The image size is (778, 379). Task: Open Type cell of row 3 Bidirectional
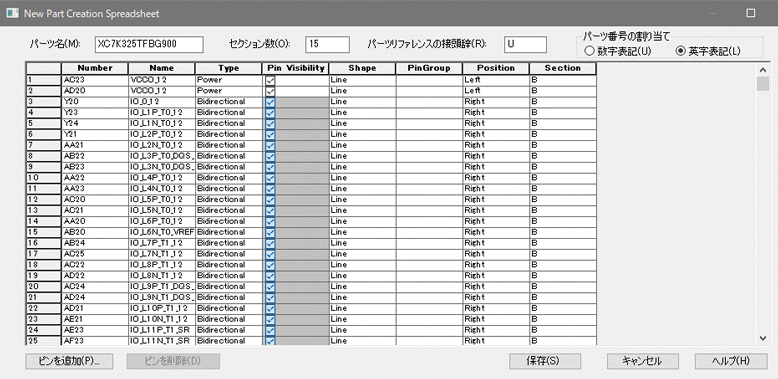[228, 101]
